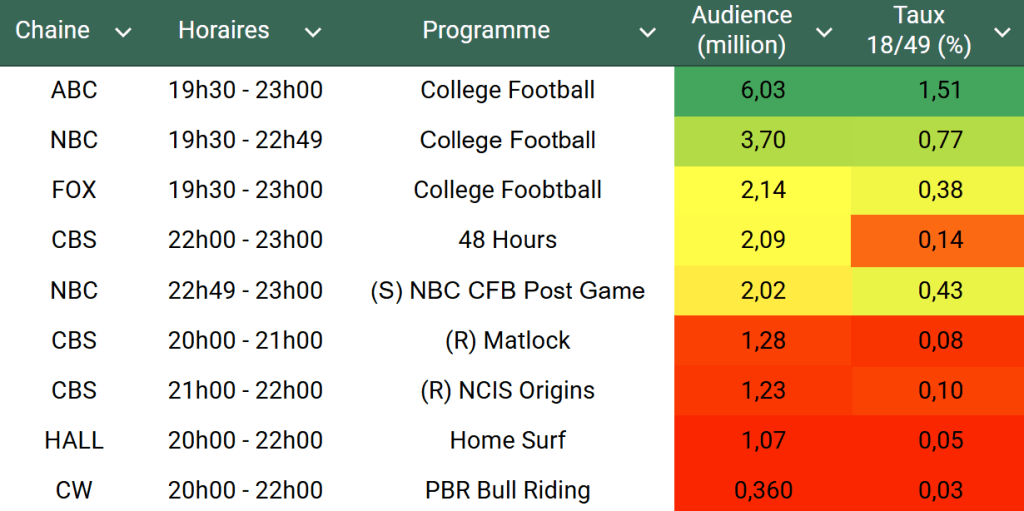1024x511 pixels.
Task: Click the PBR Bull Riding cell
Action: (x=507, y=490)
